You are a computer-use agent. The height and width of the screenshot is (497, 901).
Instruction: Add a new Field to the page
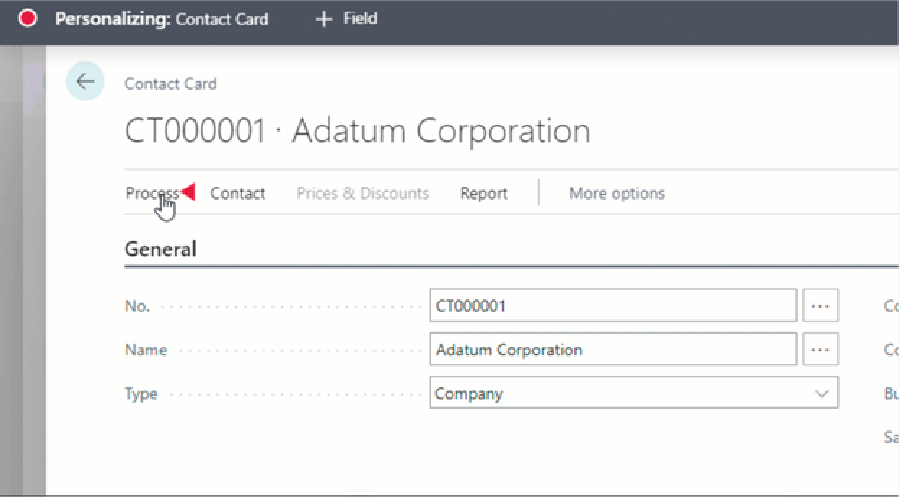point(346,19)
